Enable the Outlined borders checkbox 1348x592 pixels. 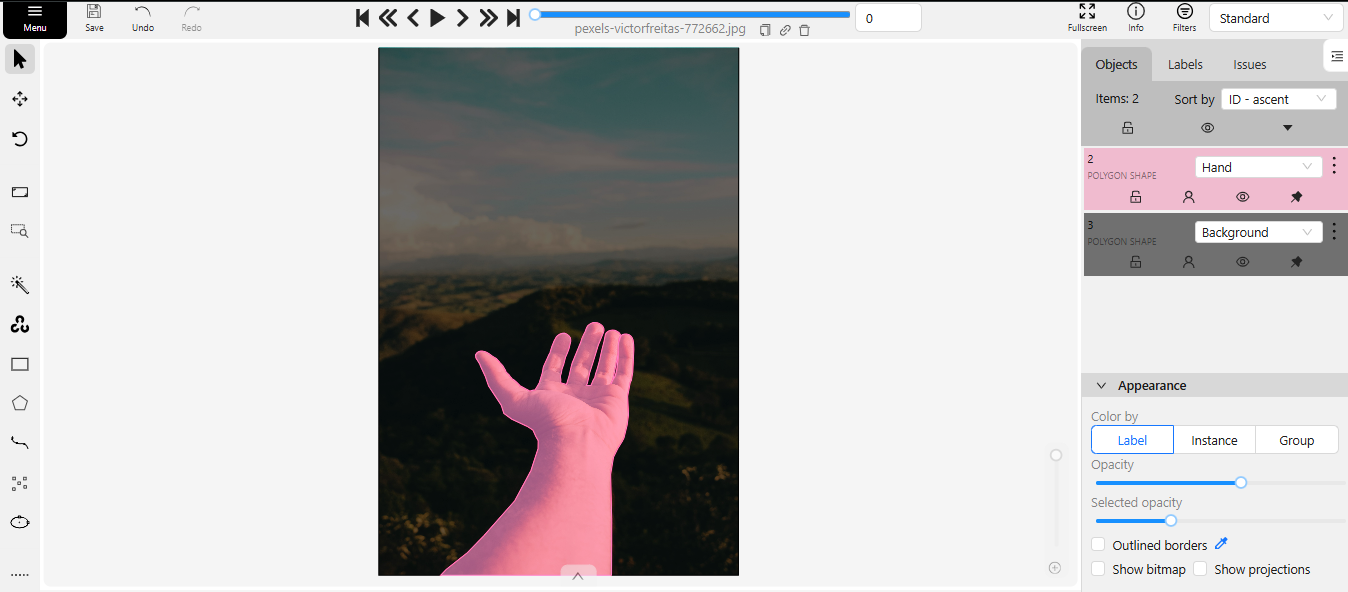[1098, 545]
